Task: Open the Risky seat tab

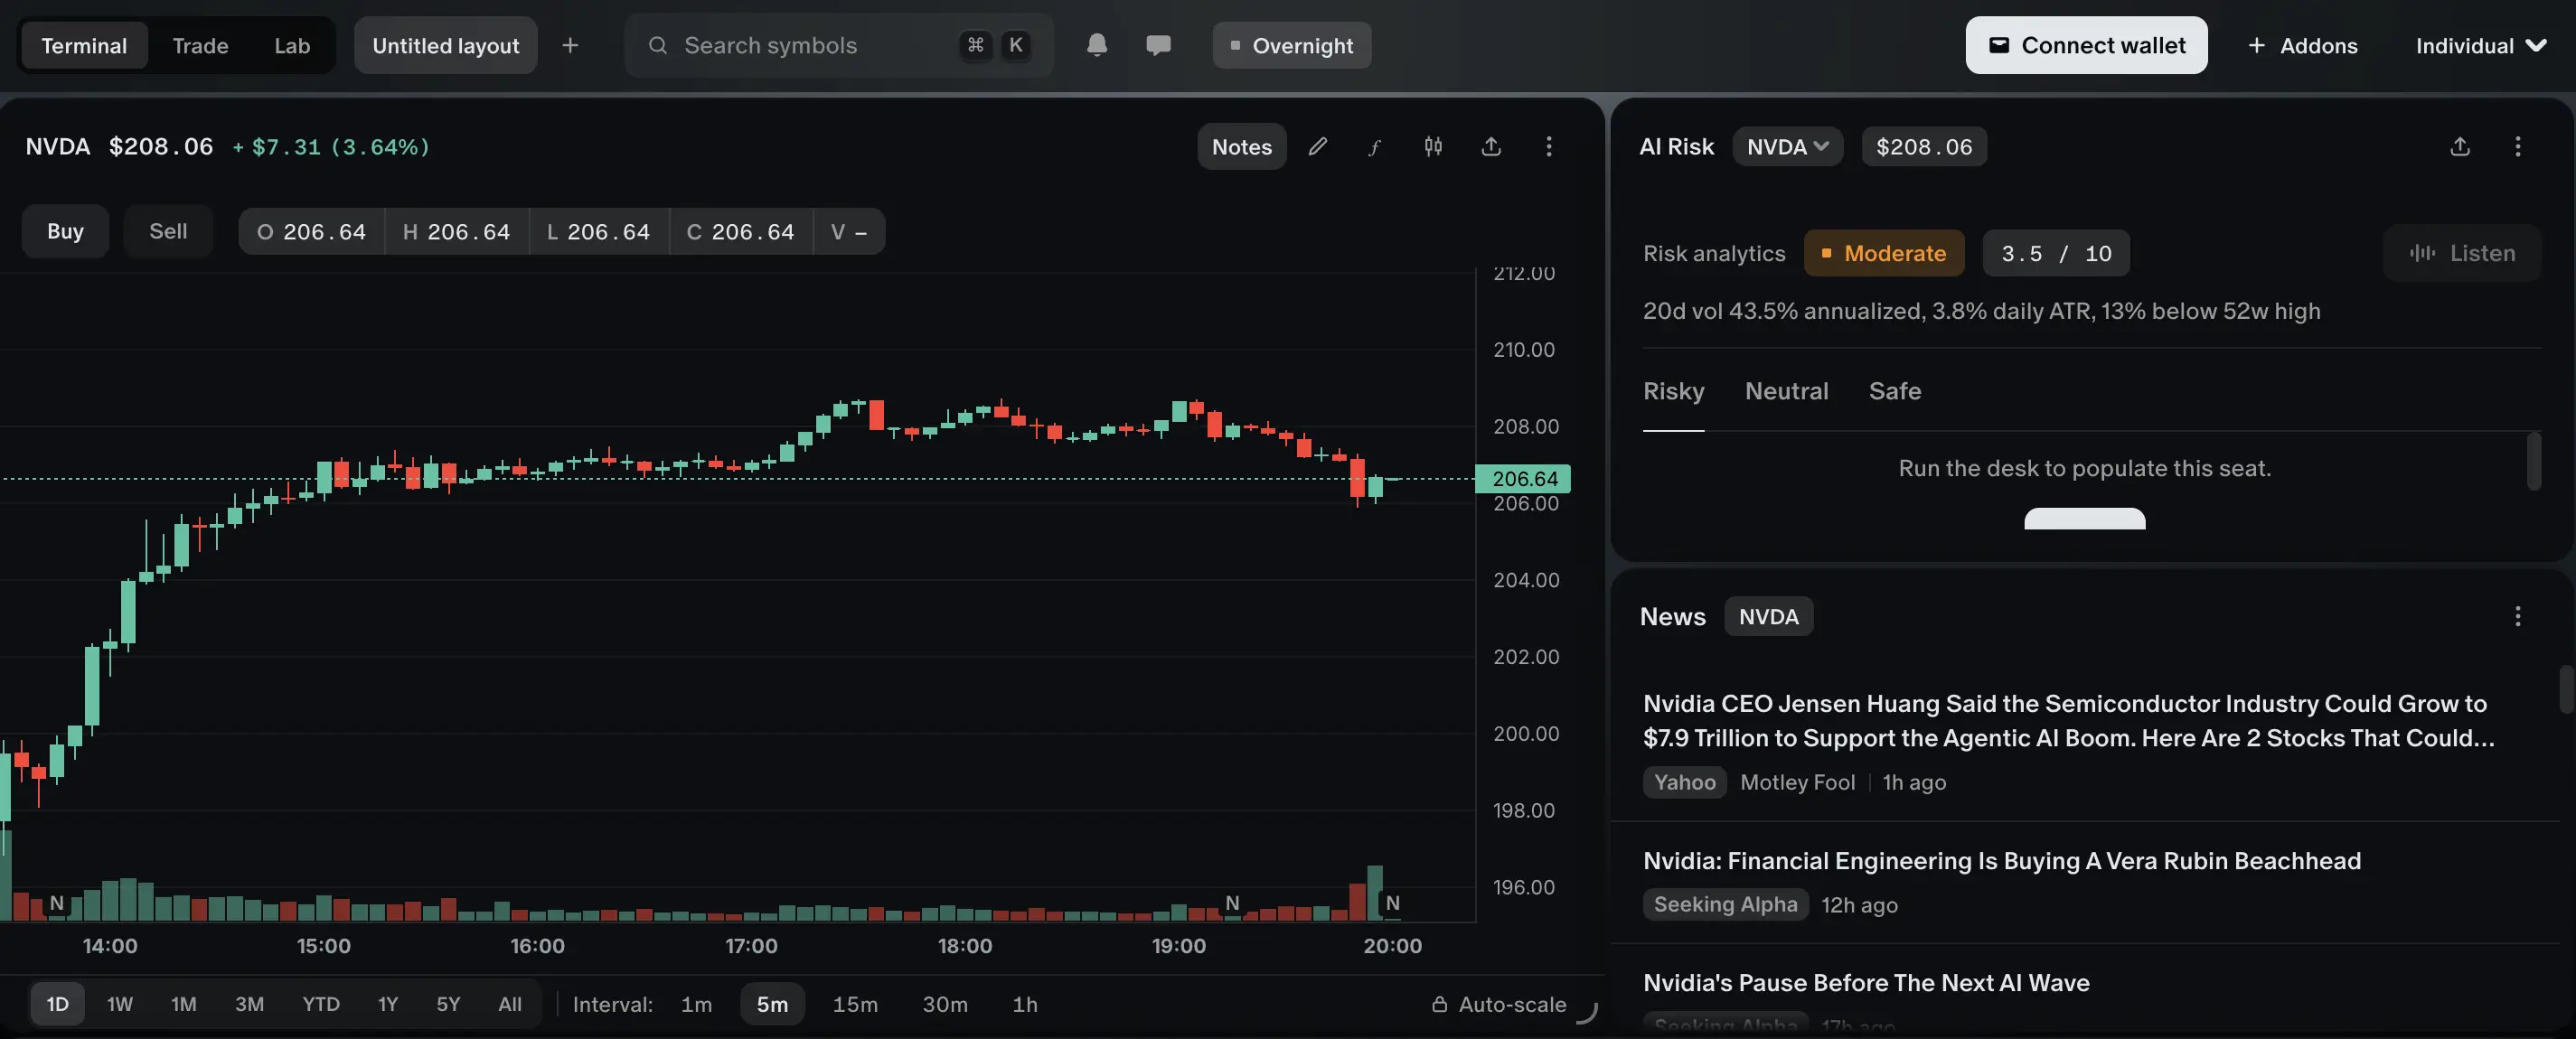Action: tap(1673, 391)
